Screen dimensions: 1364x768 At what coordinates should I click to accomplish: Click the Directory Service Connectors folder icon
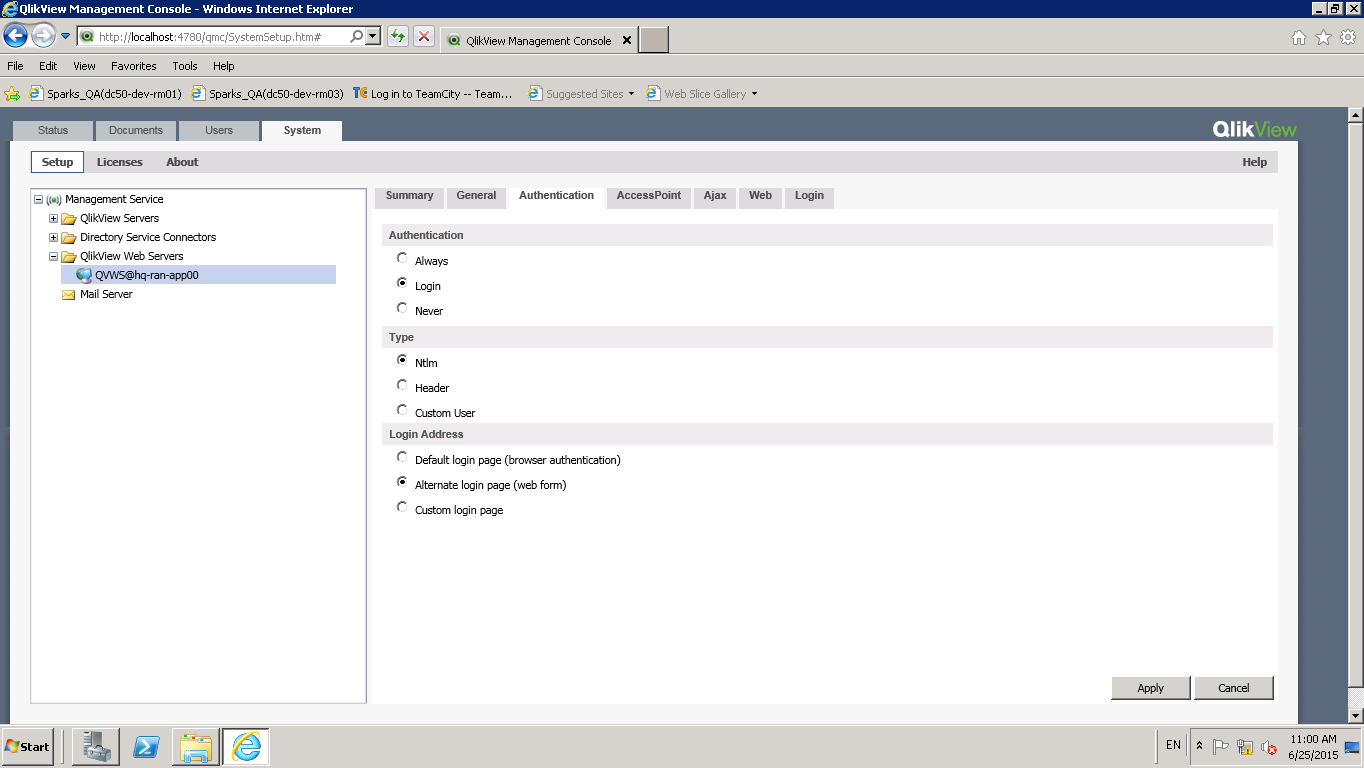click(x=69, y=238)
